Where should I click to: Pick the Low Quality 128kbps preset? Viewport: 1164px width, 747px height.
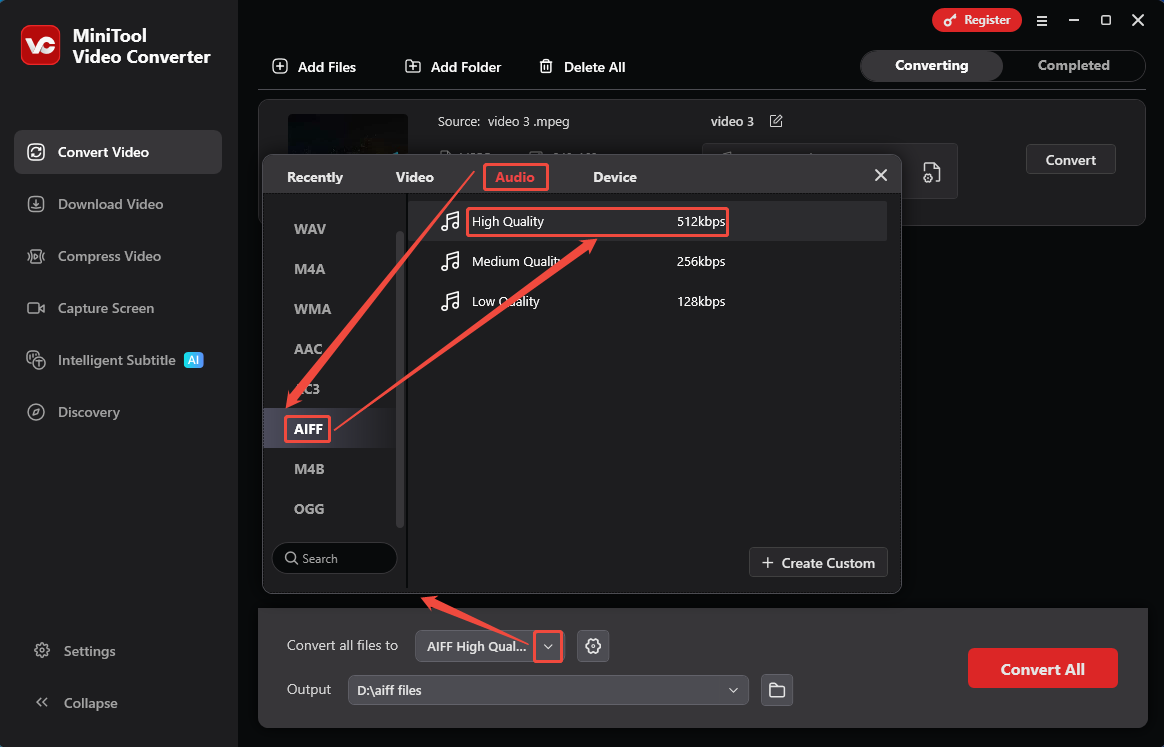[597, 301]
